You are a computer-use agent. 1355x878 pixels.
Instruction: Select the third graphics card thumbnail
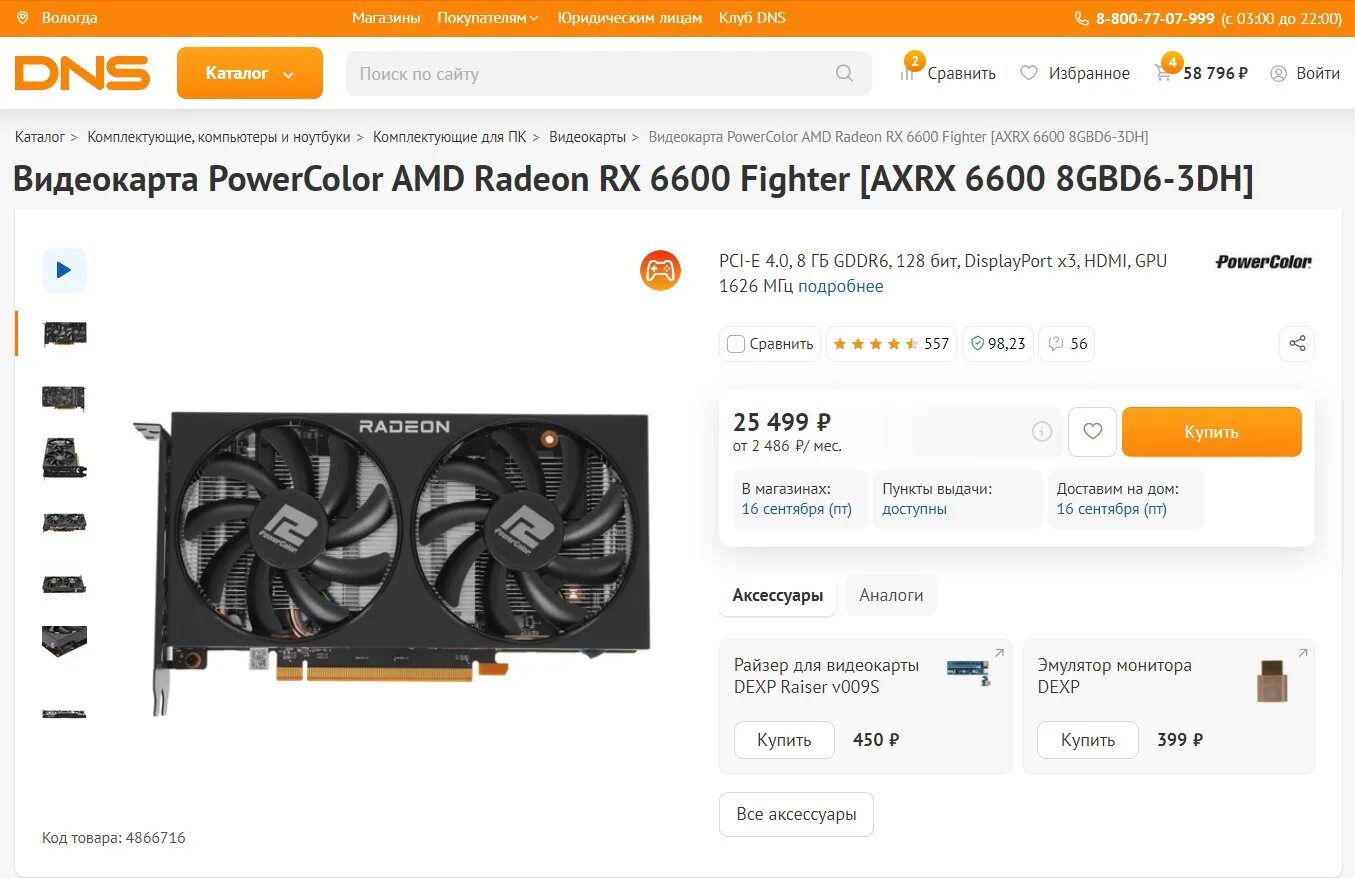[64, 458]
